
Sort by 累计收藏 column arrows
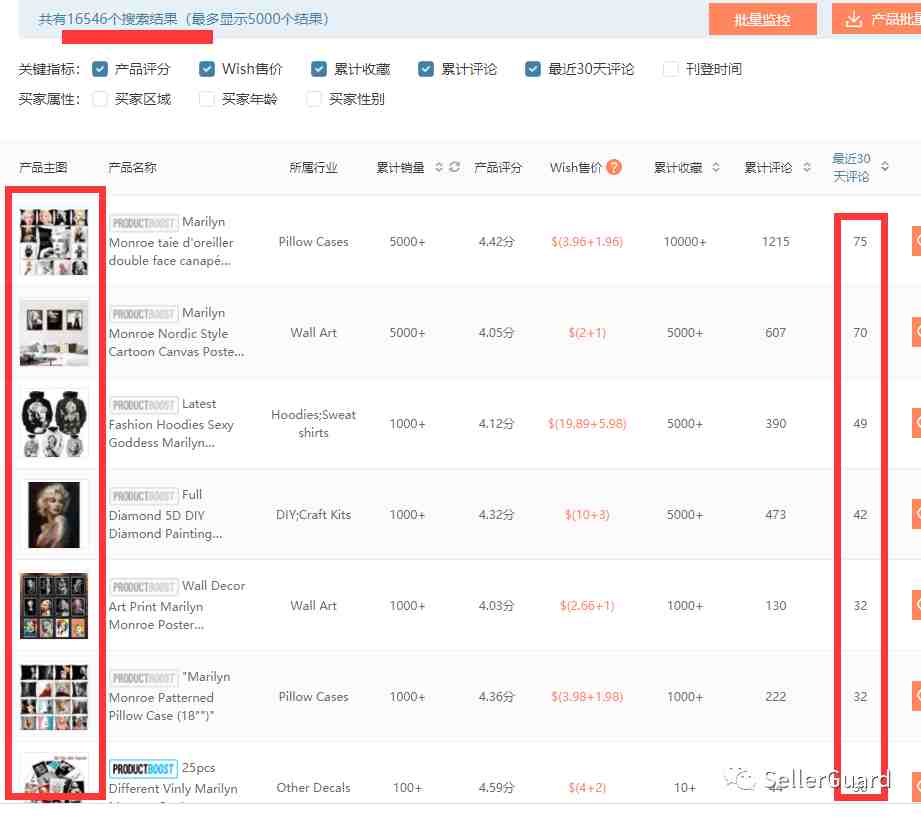click(x=715, y=167)
